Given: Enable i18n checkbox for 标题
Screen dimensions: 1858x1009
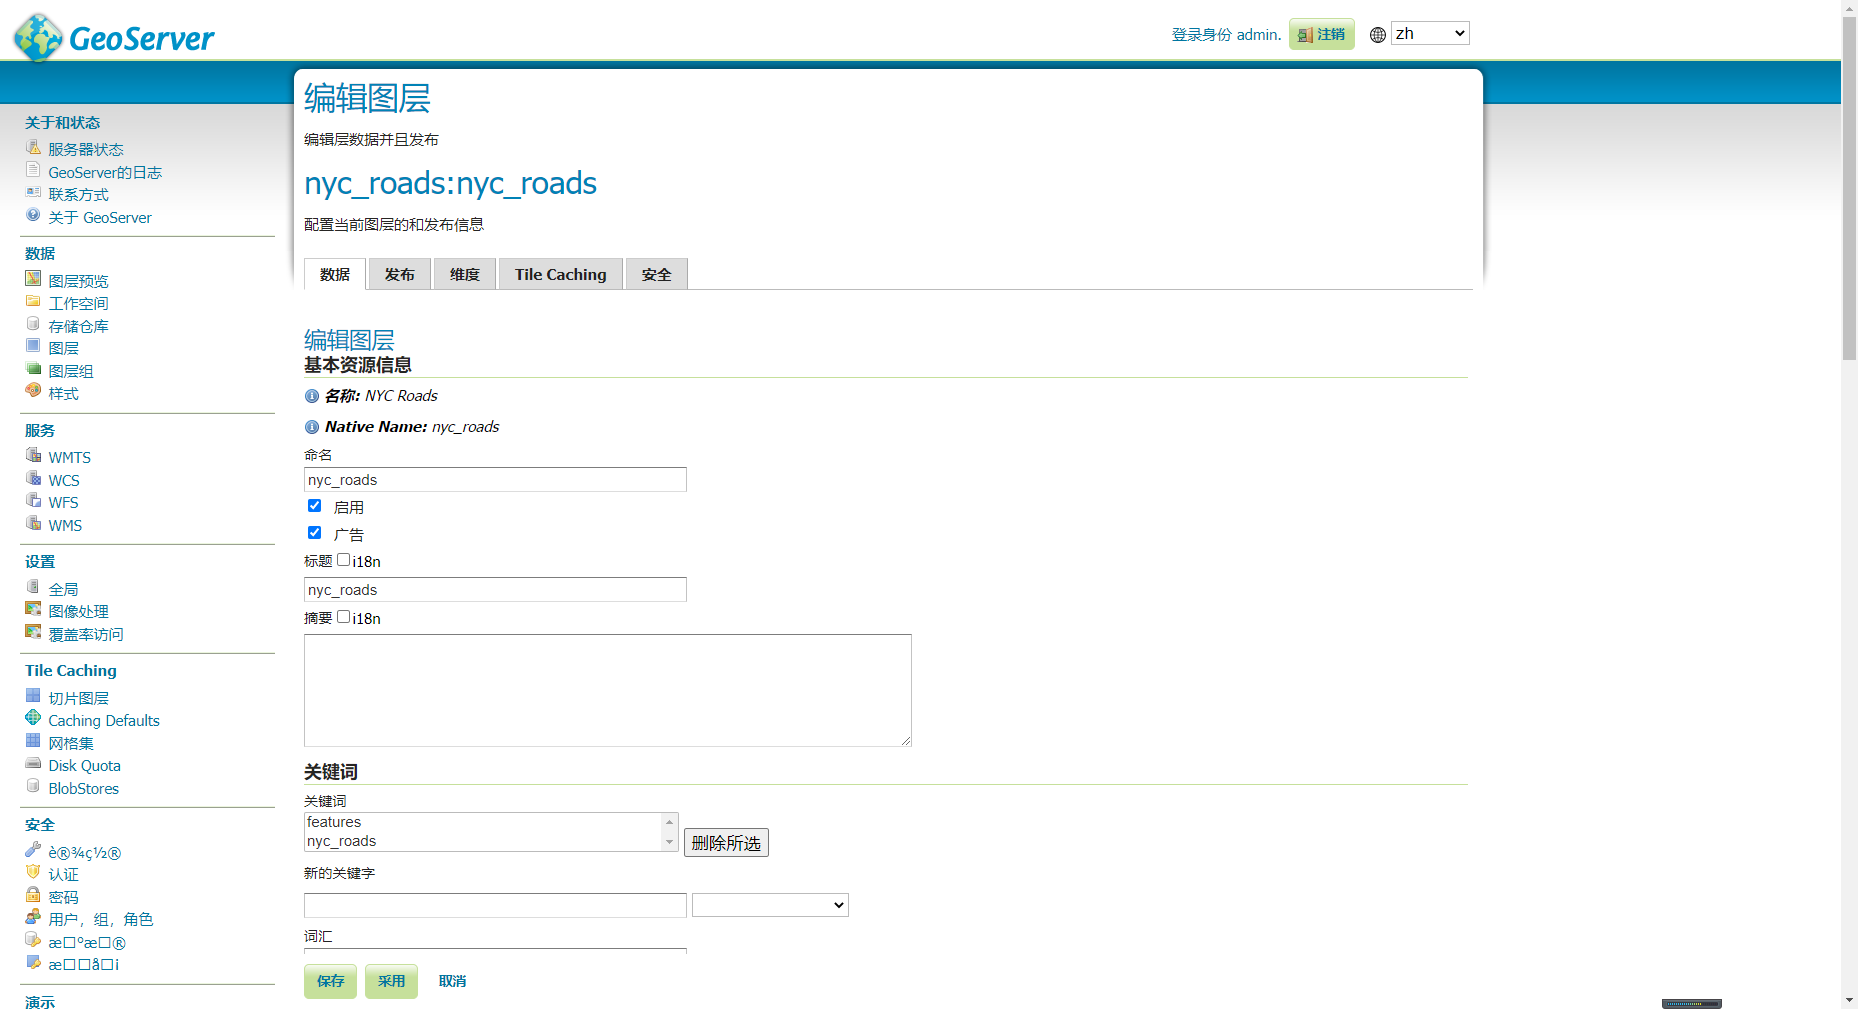Looking at the screenshot, I should [x=343, y=560].
